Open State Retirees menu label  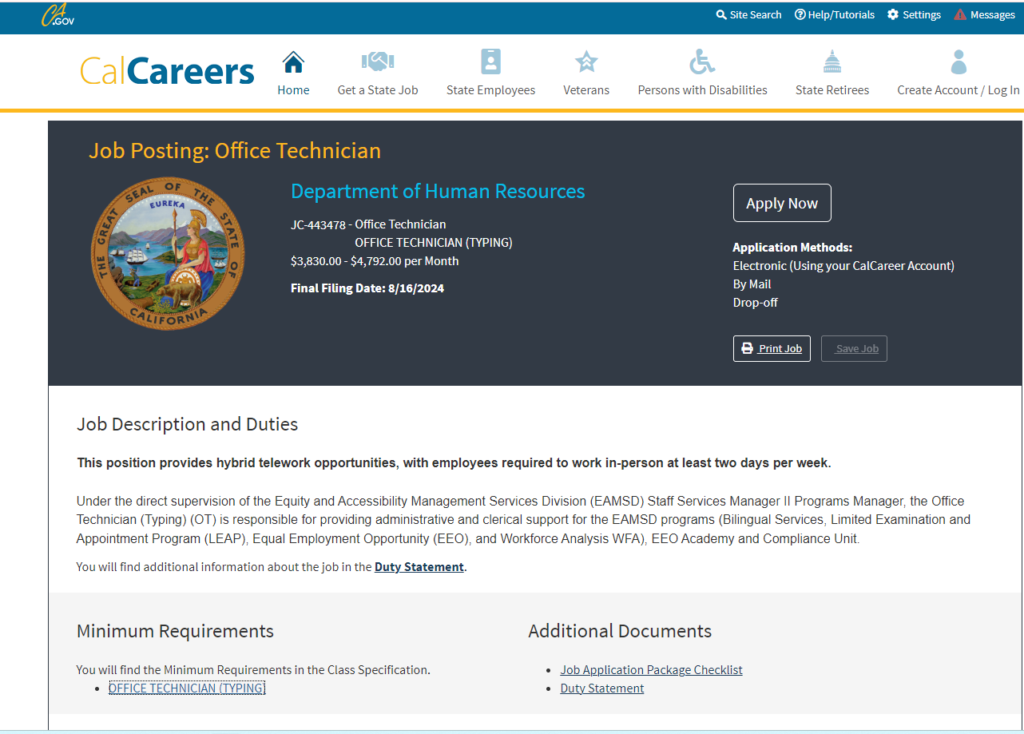[x=832, y=90]
